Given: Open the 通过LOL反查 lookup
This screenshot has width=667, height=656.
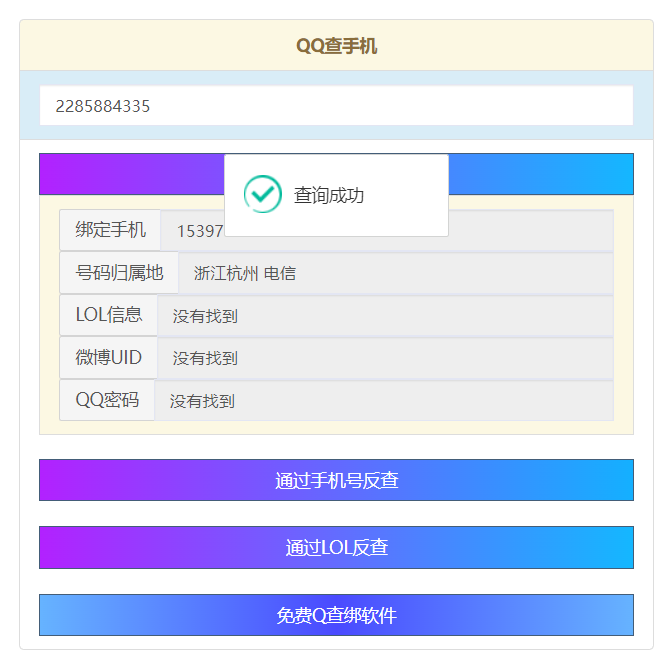Looking at the screenshot, I should pyautogui.click(x=336, y=547).
